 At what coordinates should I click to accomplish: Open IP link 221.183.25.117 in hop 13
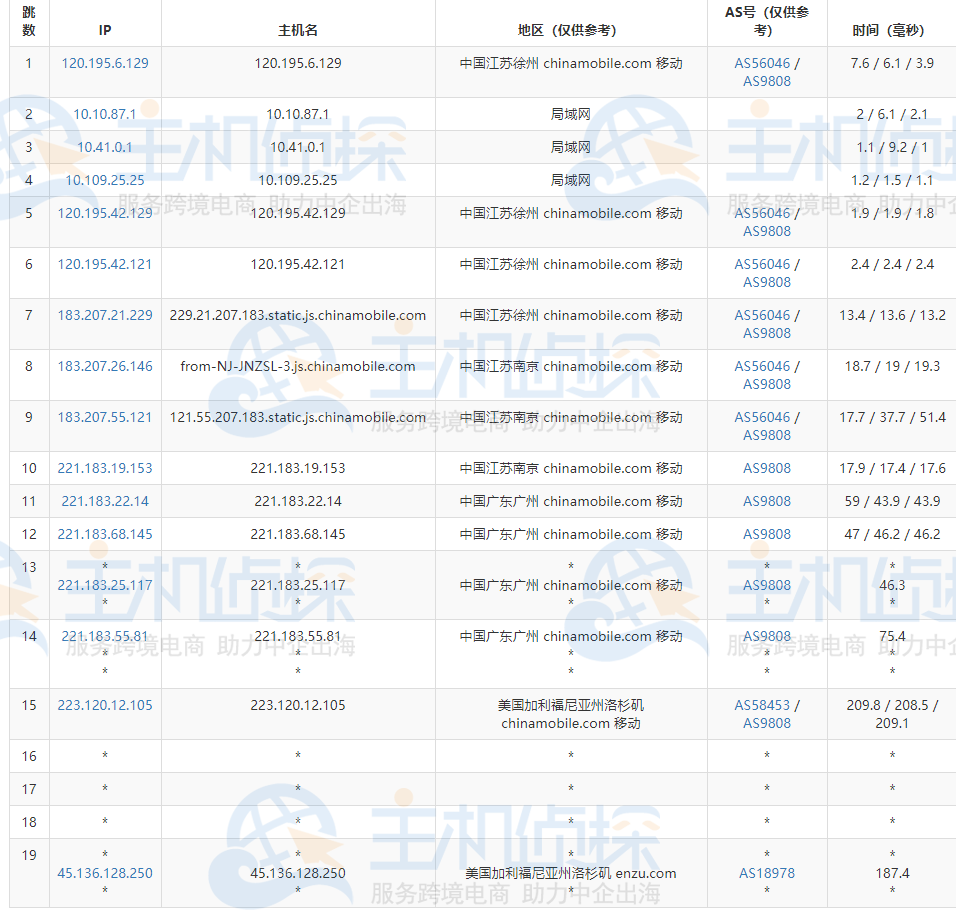tap(105, 585)
